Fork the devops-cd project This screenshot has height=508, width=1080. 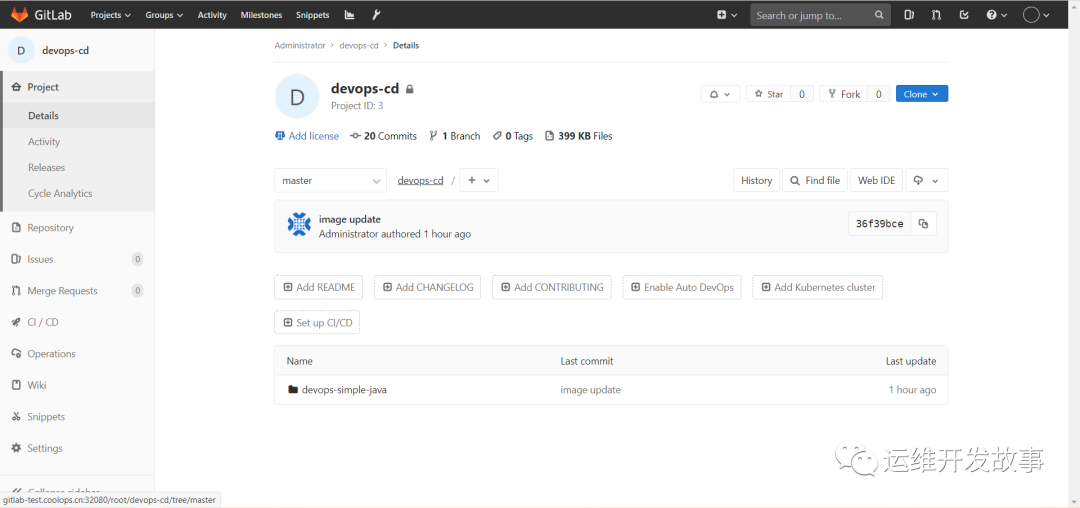coord(843,94)
